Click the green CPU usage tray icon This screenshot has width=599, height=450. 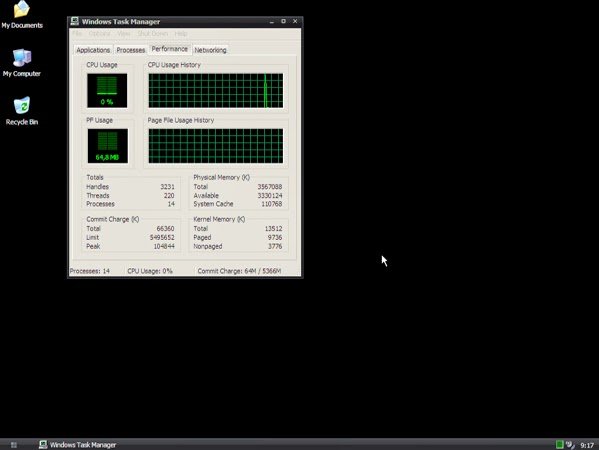coord(560,444)
